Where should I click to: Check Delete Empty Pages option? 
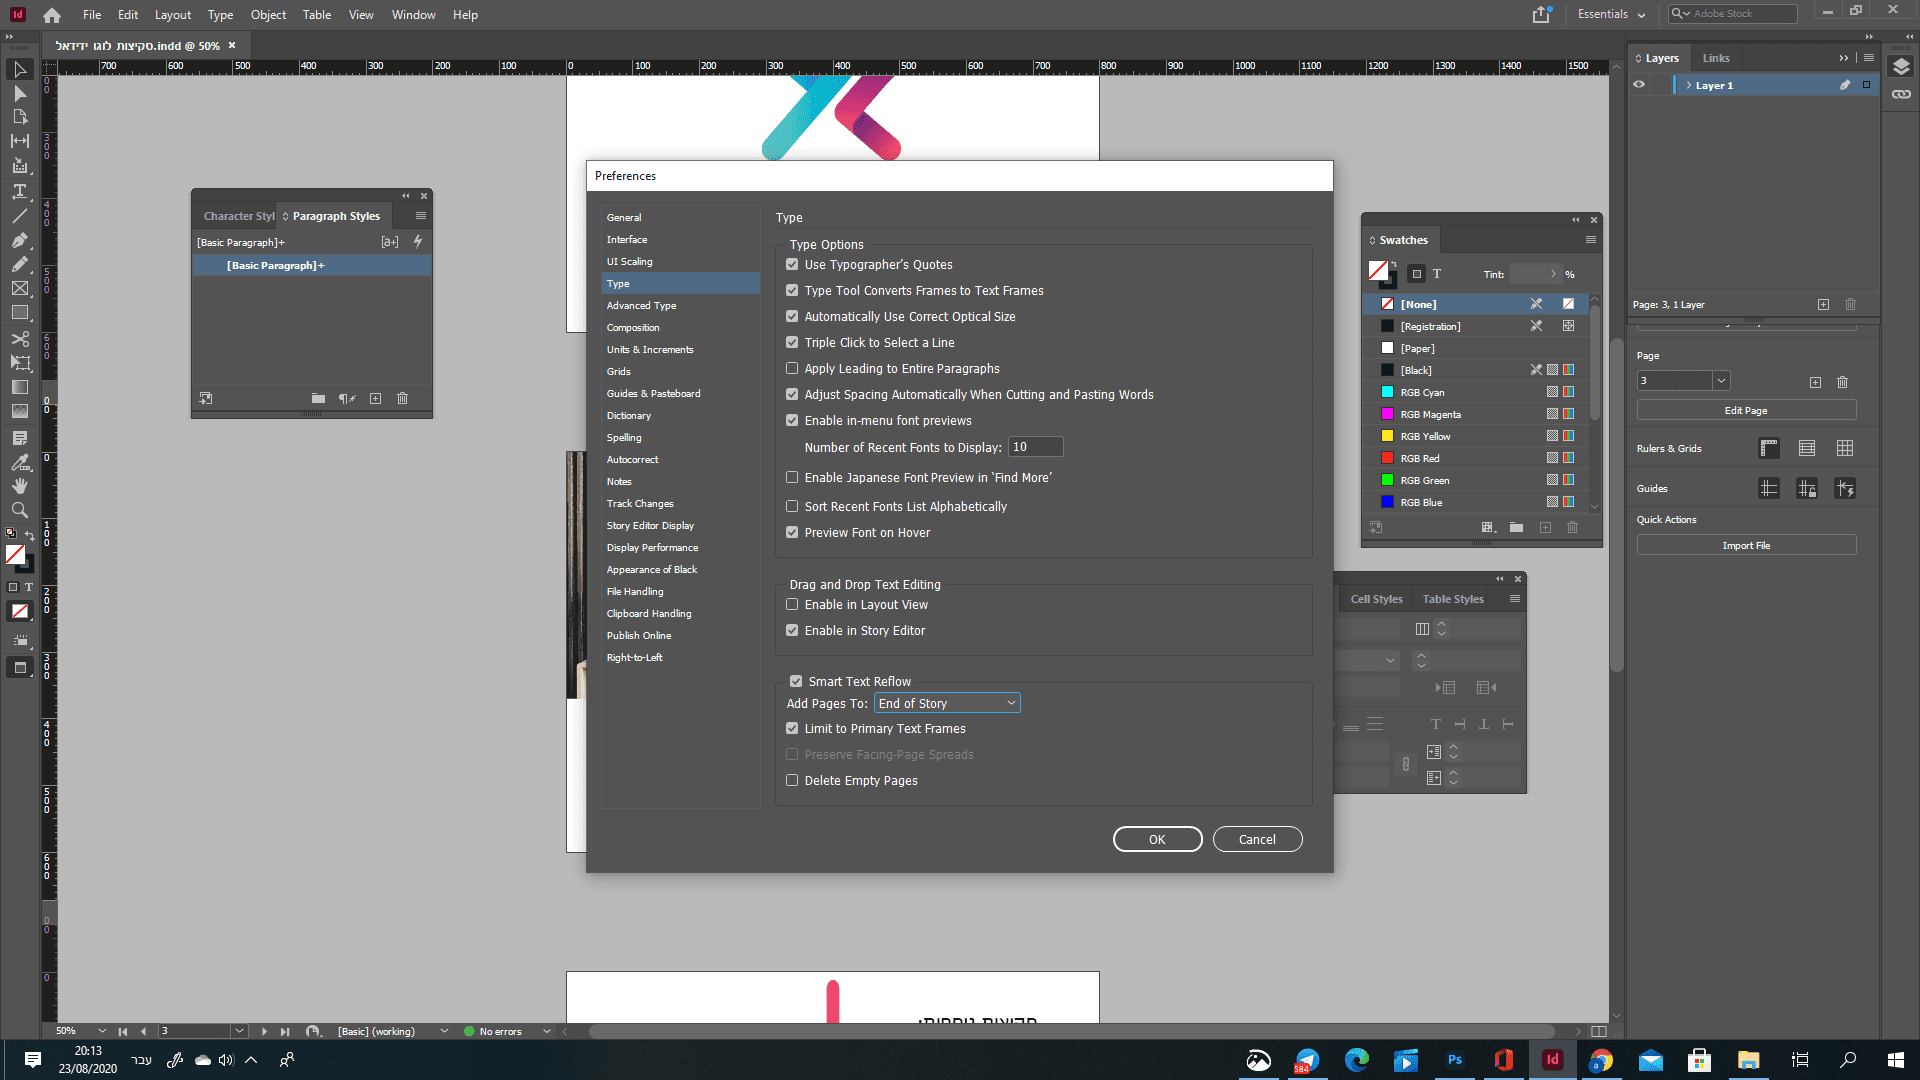[x=792, y=781]
